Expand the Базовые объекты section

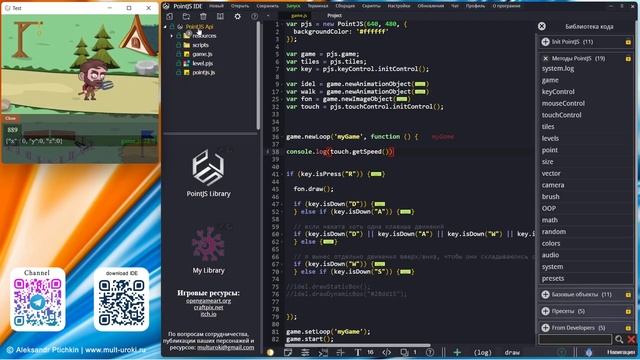545,294
